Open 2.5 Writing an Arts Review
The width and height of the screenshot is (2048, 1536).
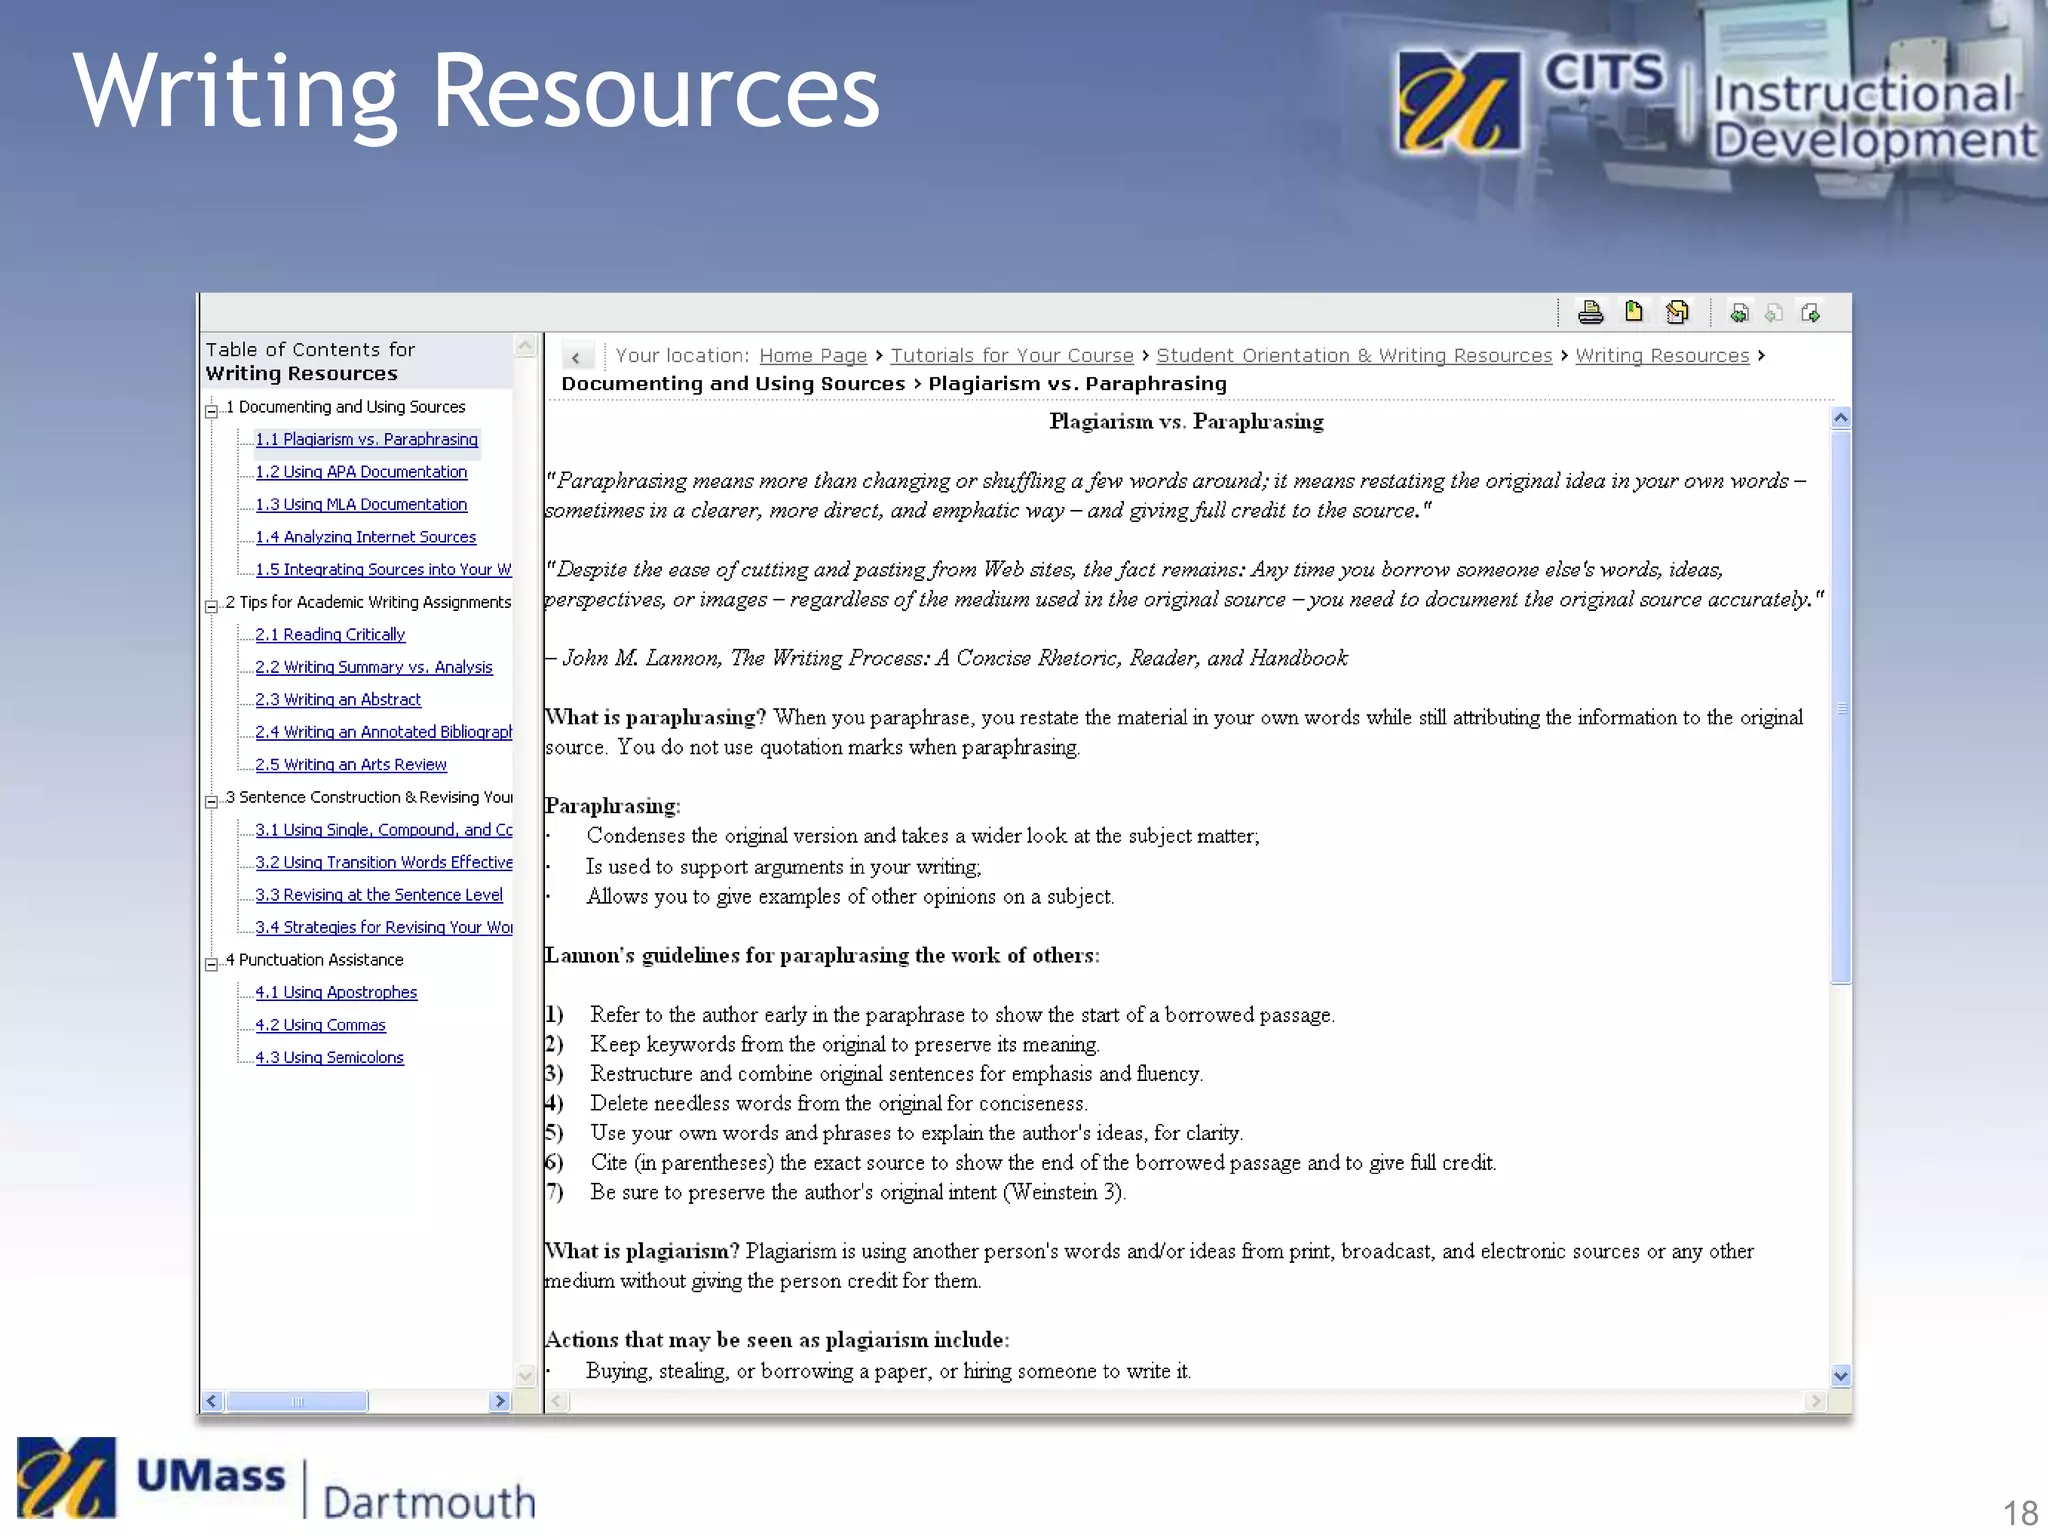tap(351, 765)
